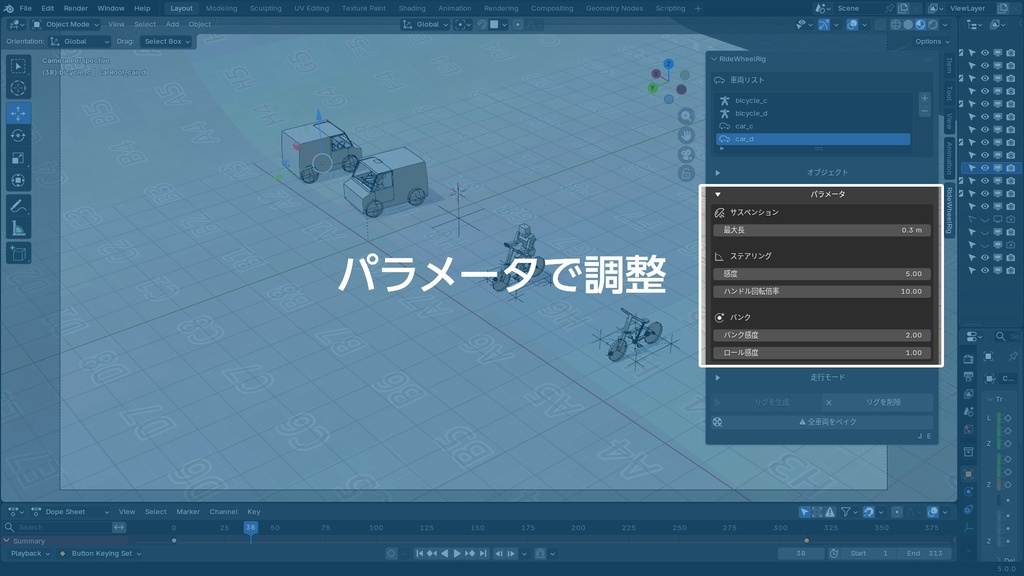Click the magnifier zoom icon in viewport gizmo
1024x576 pixels.
coord(686,114)
